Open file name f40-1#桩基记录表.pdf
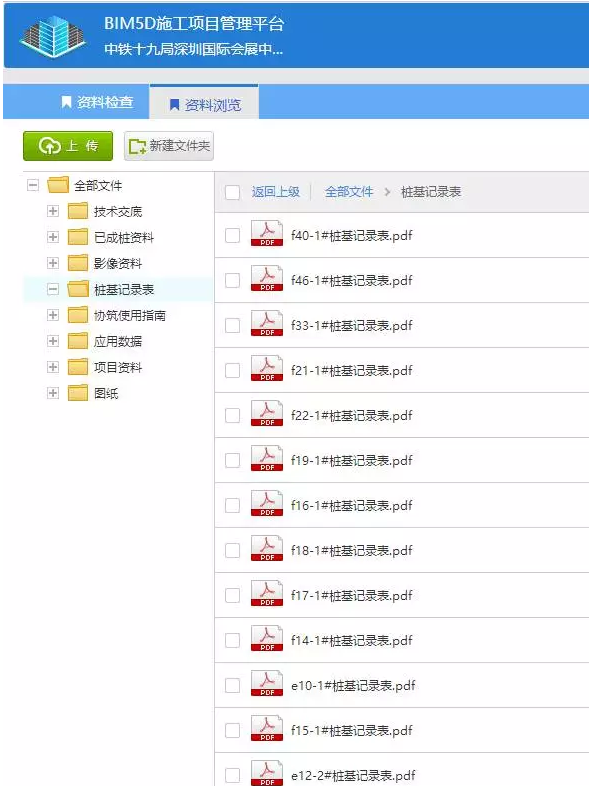Image resolution: width=597 pixels, height=786 pixels. tap(352, 236)
